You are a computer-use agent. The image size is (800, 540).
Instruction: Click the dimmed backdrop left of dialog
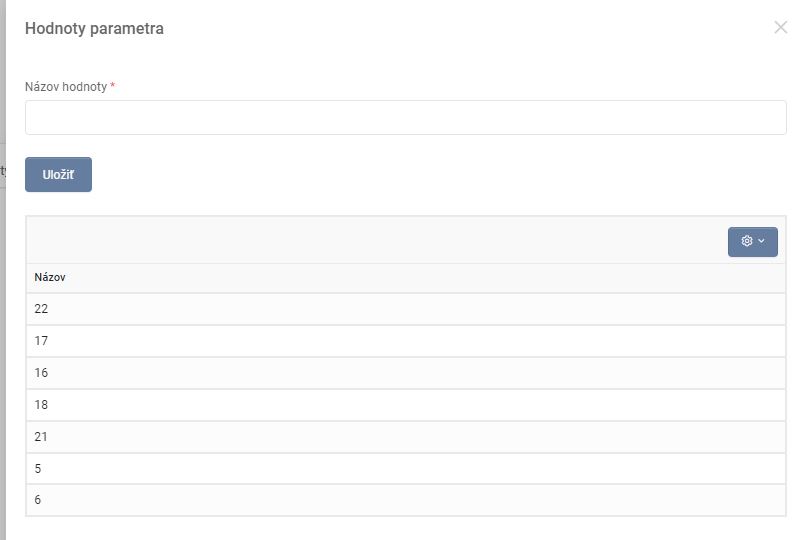pos(2,300)
